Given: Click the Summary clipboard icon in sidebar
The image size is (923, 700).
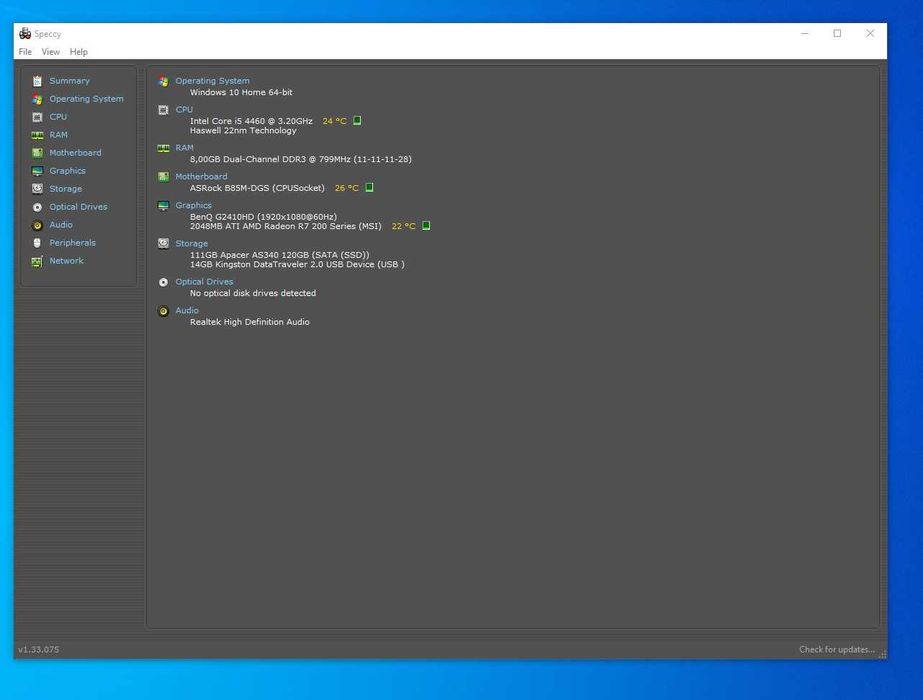Looking at the screenshot, I should [37, 81].
